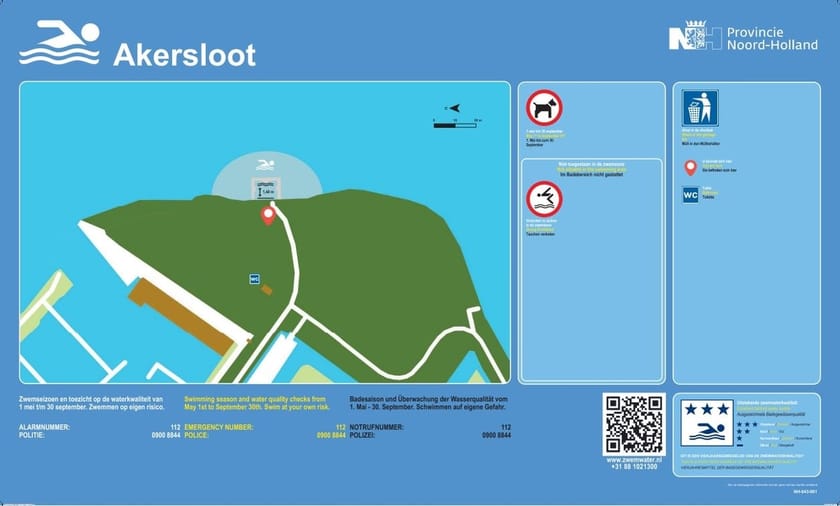The image size is (840, 506).
Task: Click the phone number +31 88 1021300
Action: click(x=634, y=467)
